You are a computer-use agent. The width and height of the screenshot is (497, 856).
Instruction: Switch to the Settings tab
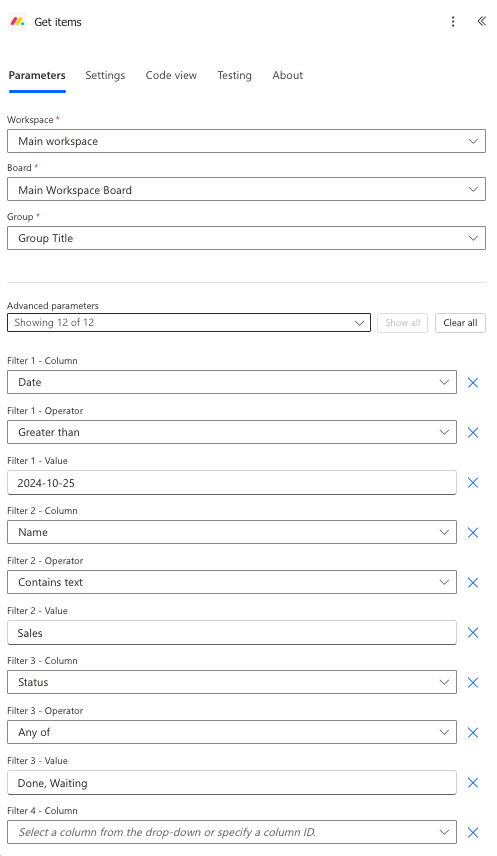click(x=105, y=75)
